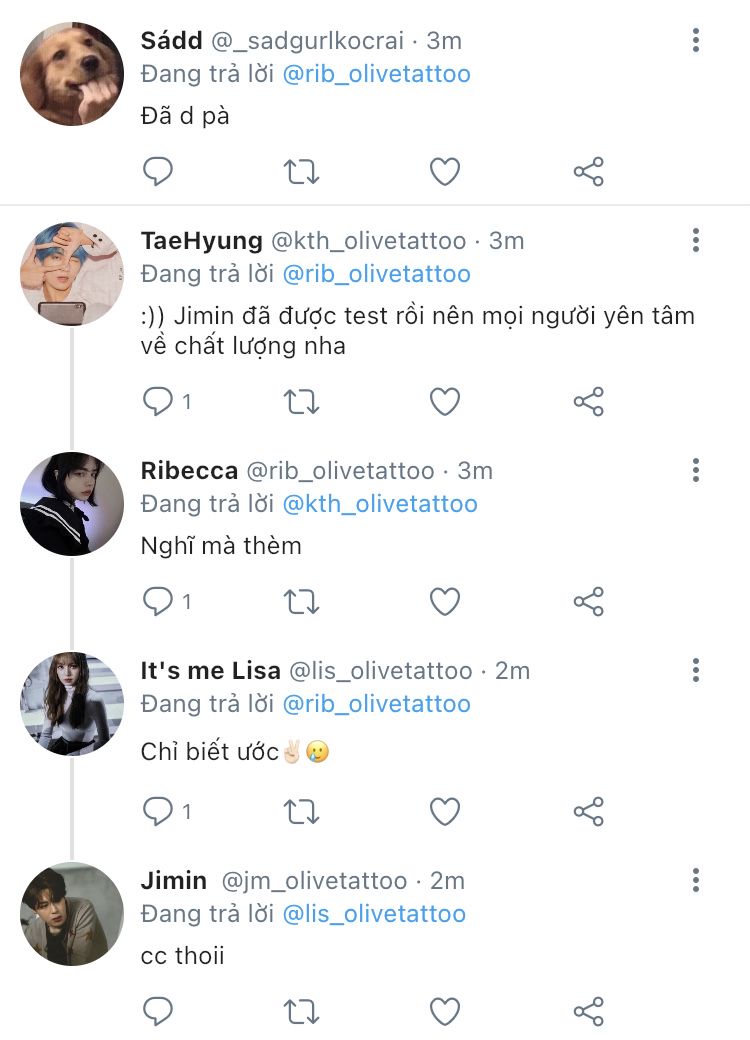View TaeHyung's profile avatar
750x1040 pixels.
[72, 273]
